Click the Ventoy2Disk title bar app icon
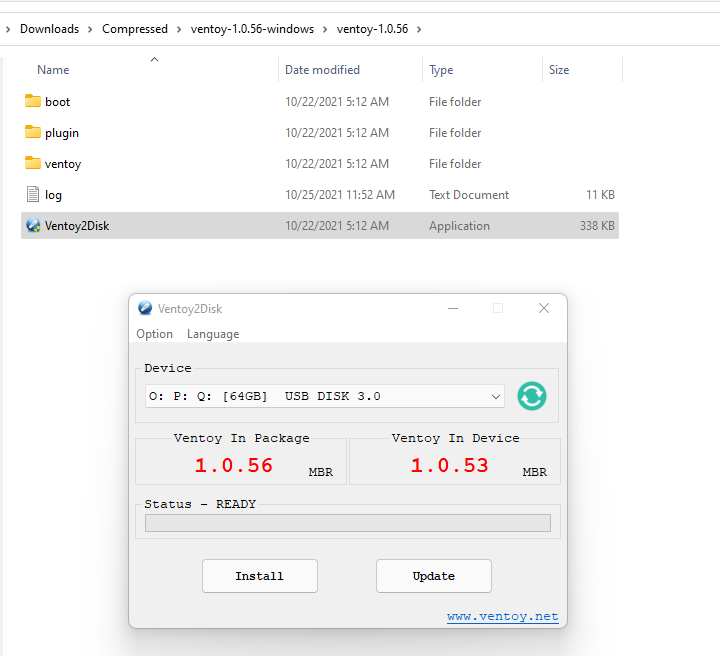The height and width of the screenshot is (656, 720). (145, 308)
